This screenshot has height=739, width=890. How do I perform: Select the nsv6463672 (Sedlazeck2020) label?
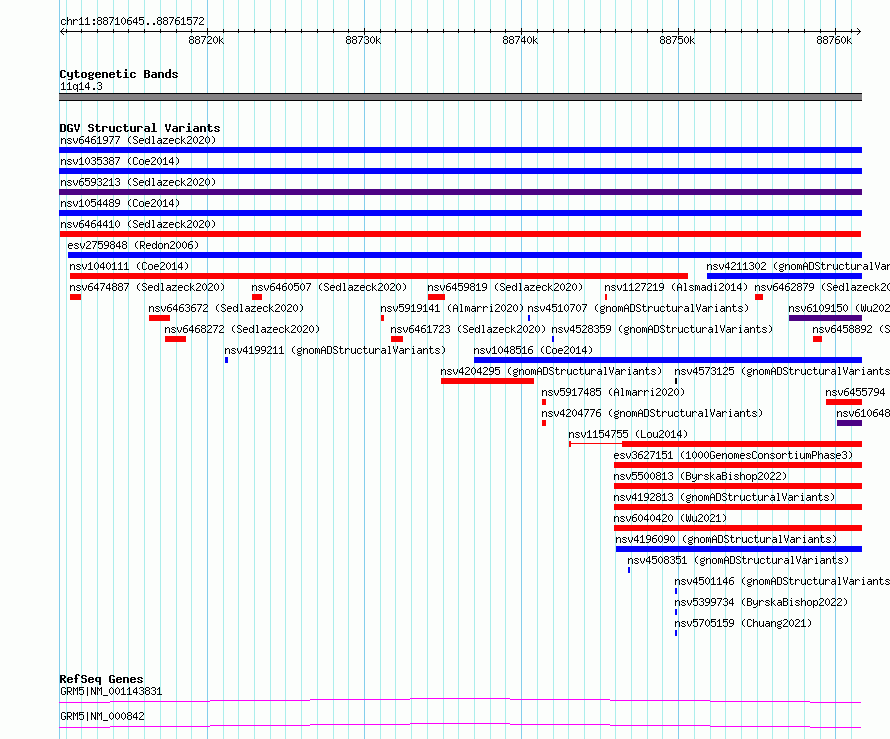(226, 308)
